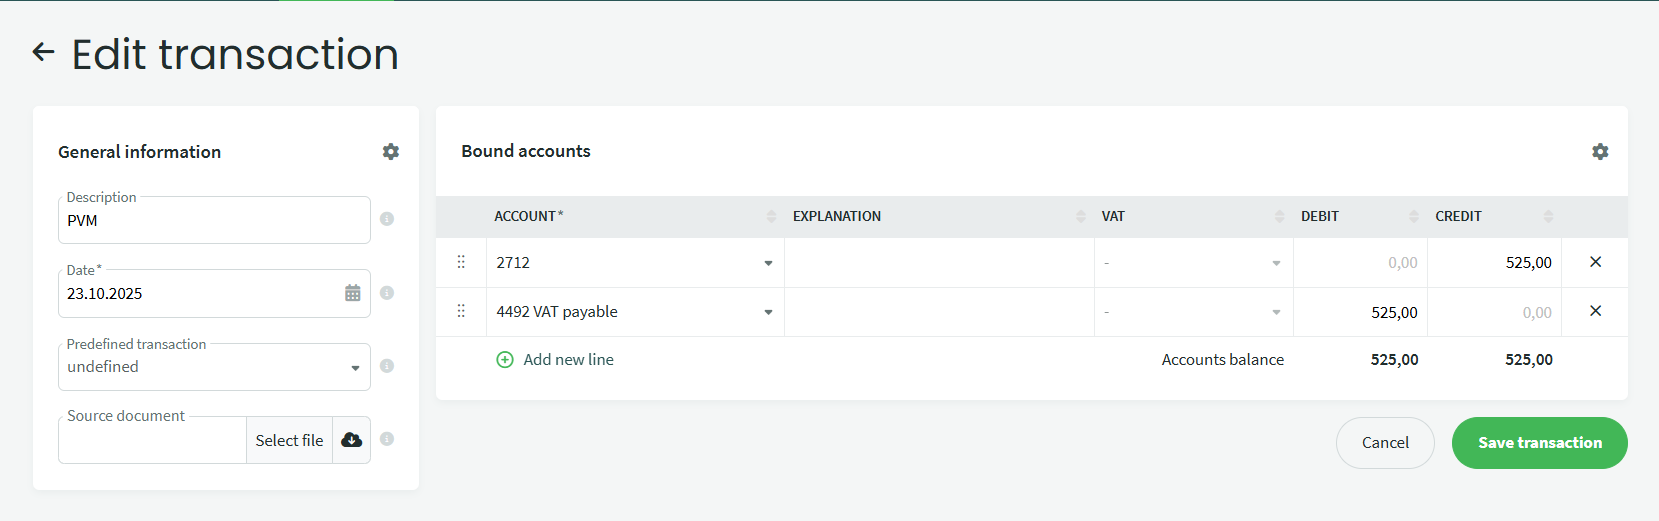Open Bound accounts settings gear

click(1600, 151)
